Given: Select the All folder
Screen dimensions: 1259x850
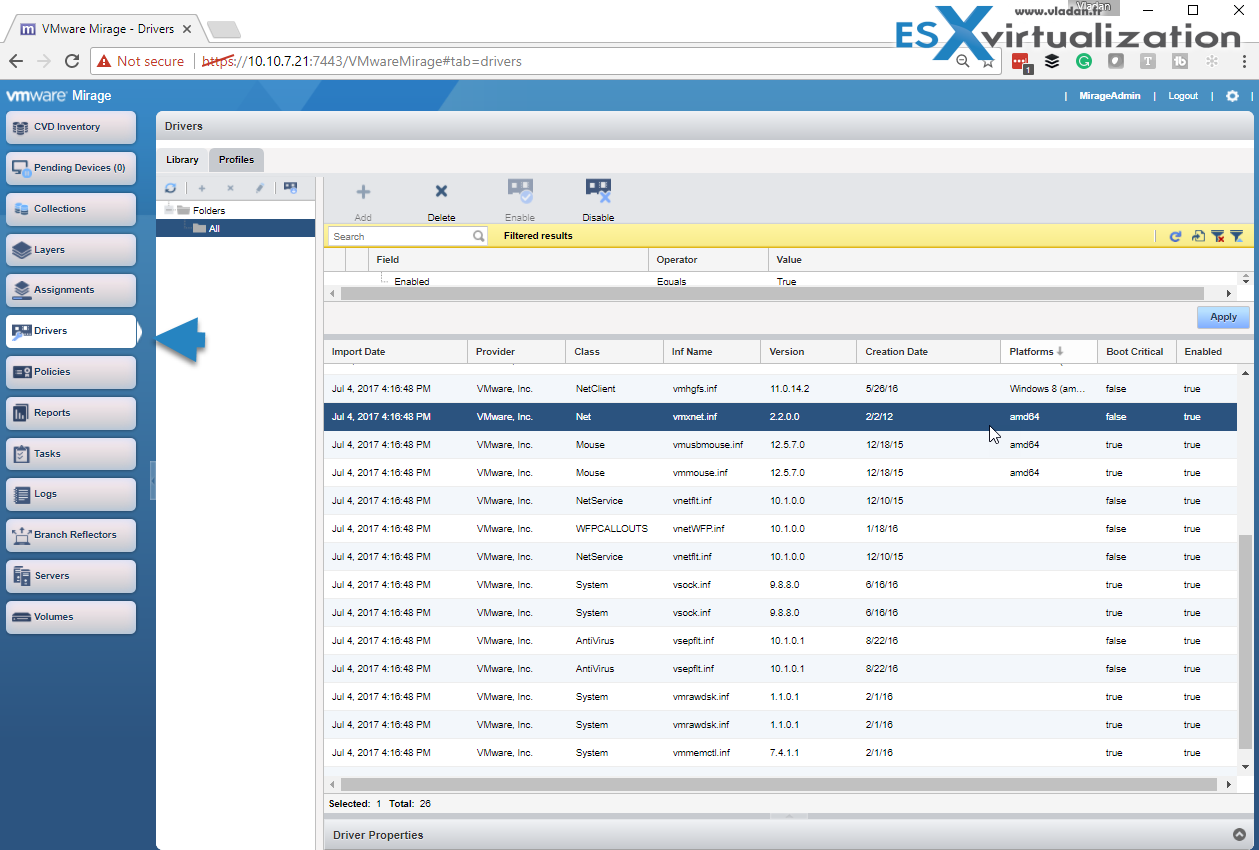Looking at the screenshot, I should point(236,228).
